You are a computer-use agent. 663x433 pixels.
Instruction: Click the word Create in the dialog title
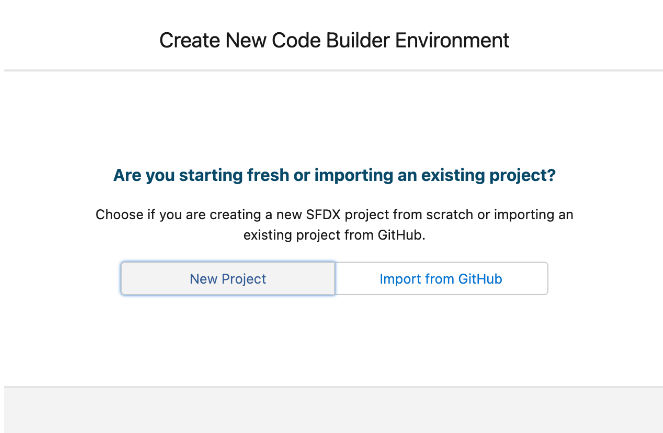click(x=189, y=41)
